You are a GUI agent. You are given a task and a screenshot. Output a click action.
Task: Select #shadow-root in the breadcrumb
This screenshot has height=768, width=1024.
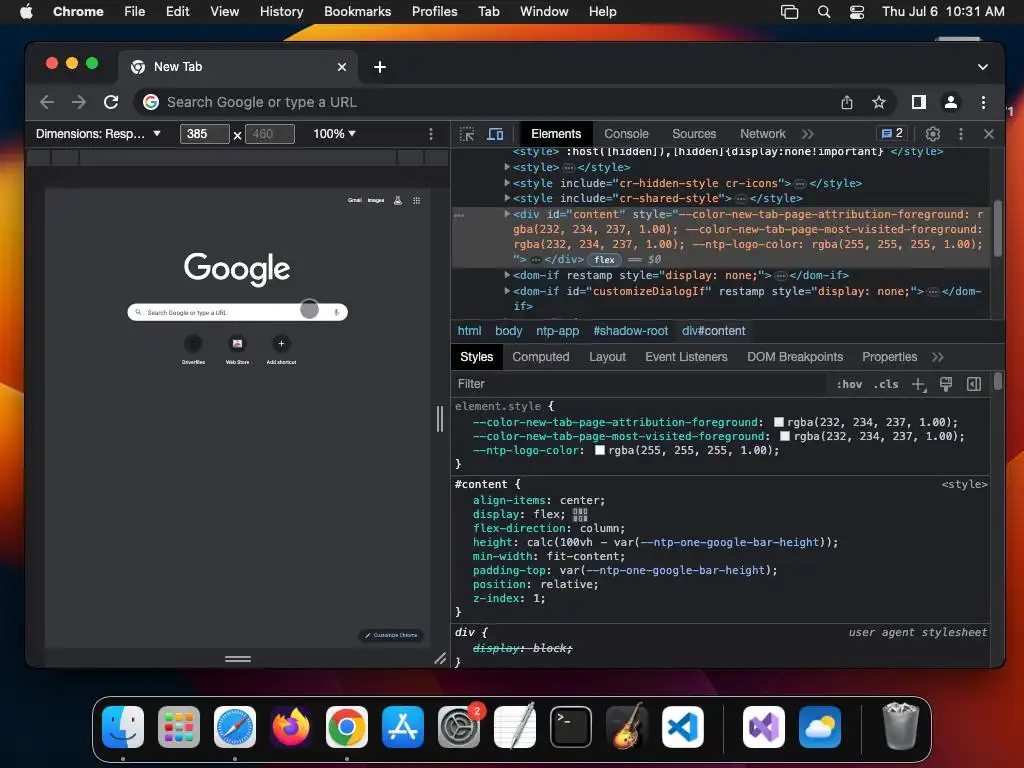tap(630, 331)
